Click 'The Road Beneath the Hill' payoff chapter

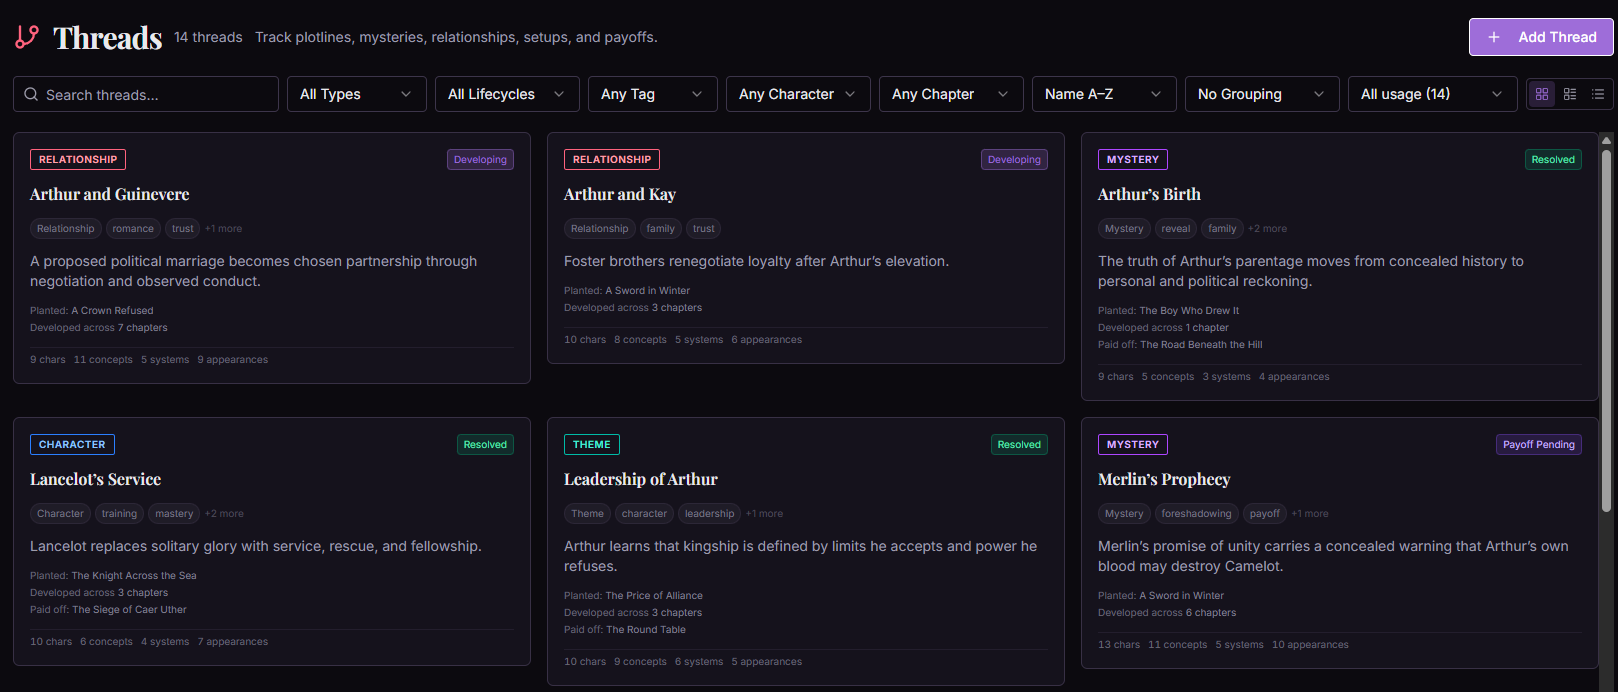click(1201, 345)
